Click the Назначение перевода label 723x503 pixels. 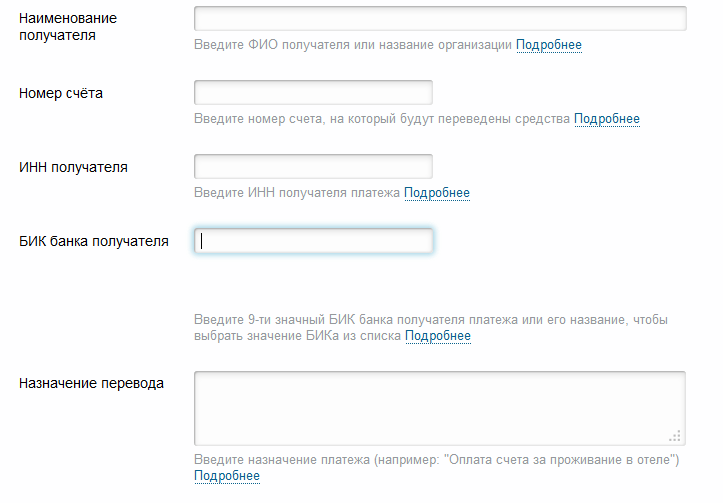click(x=92, y=383)
